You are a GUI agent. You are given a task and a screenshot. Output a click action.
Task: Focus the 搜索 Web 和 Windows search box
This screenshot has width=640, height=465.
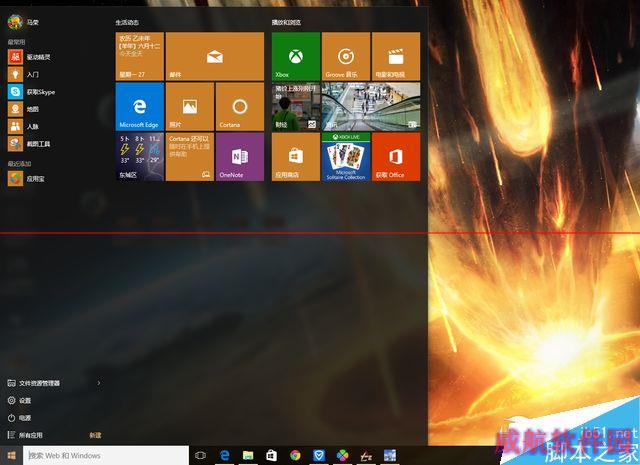tap(106, 455)
